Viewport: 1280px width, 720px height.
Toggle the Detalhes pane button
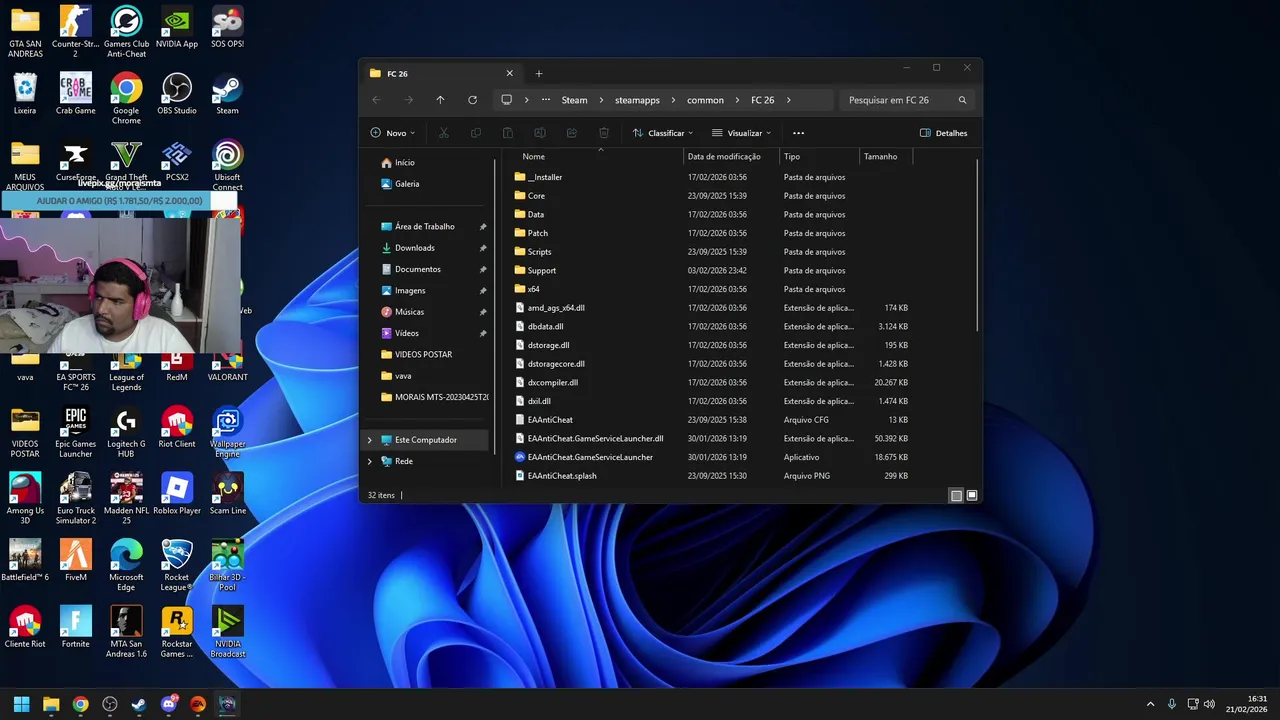pyautogui.click(x=943, y=133)
